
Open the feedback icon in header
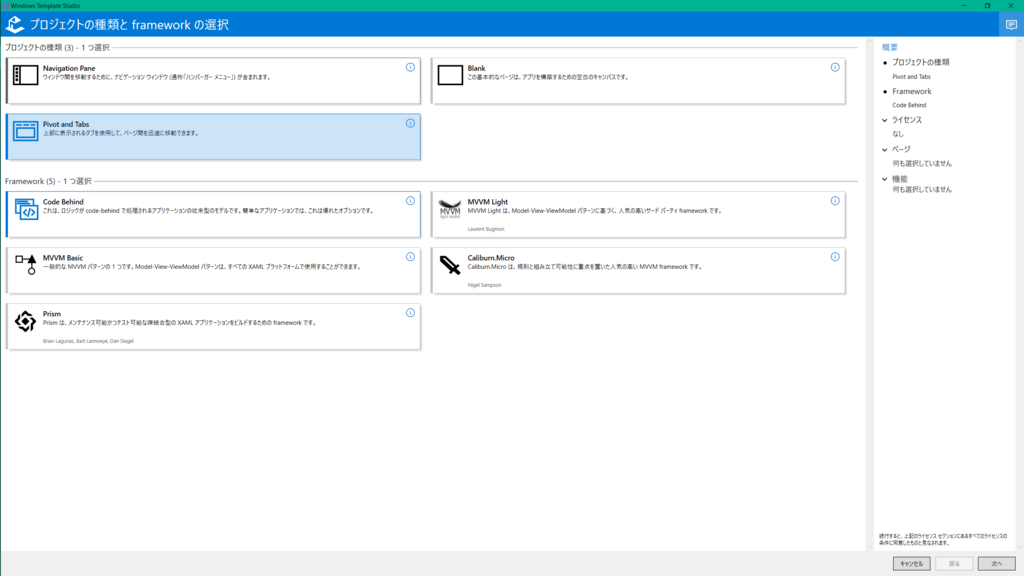tap(1011, 25)
